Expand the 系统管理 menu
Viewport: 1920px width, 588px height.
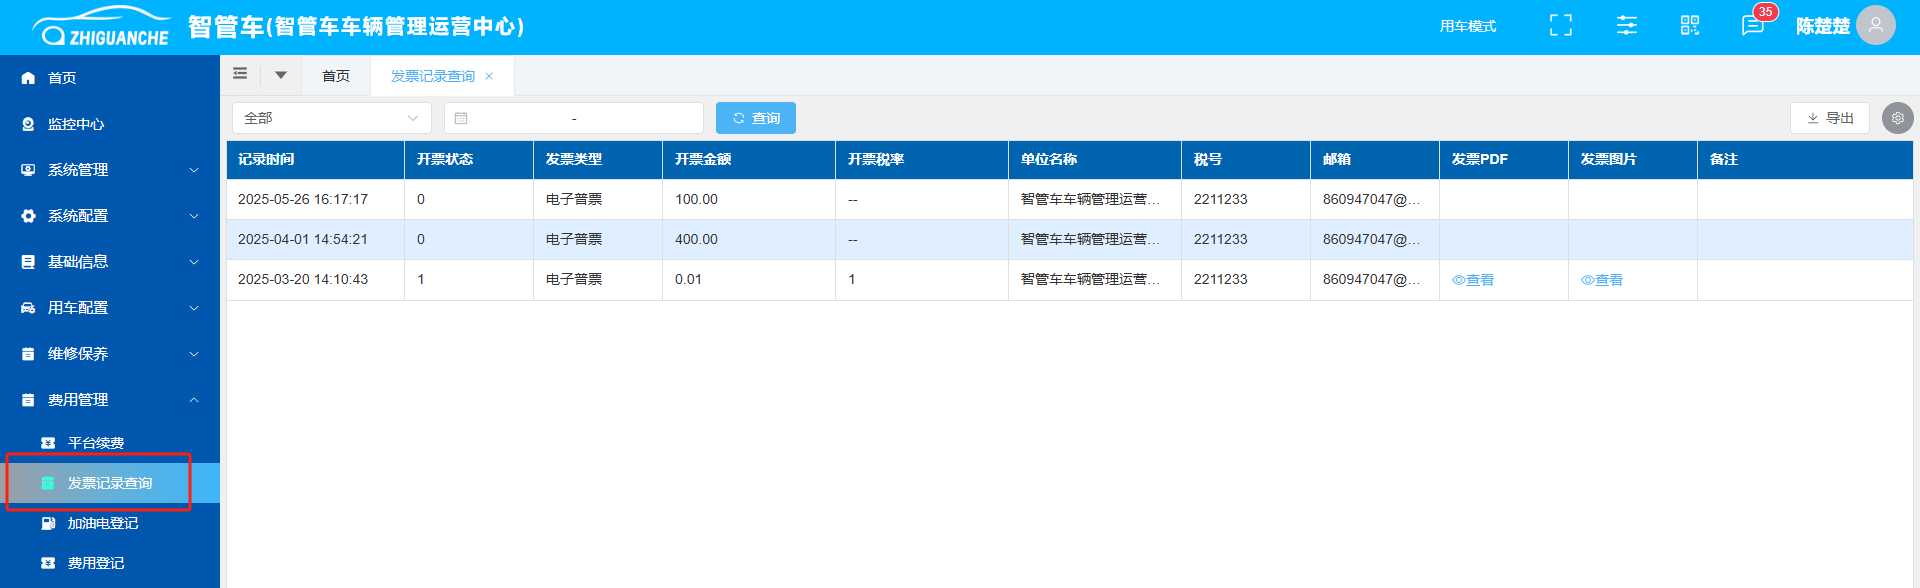[110, 170]
